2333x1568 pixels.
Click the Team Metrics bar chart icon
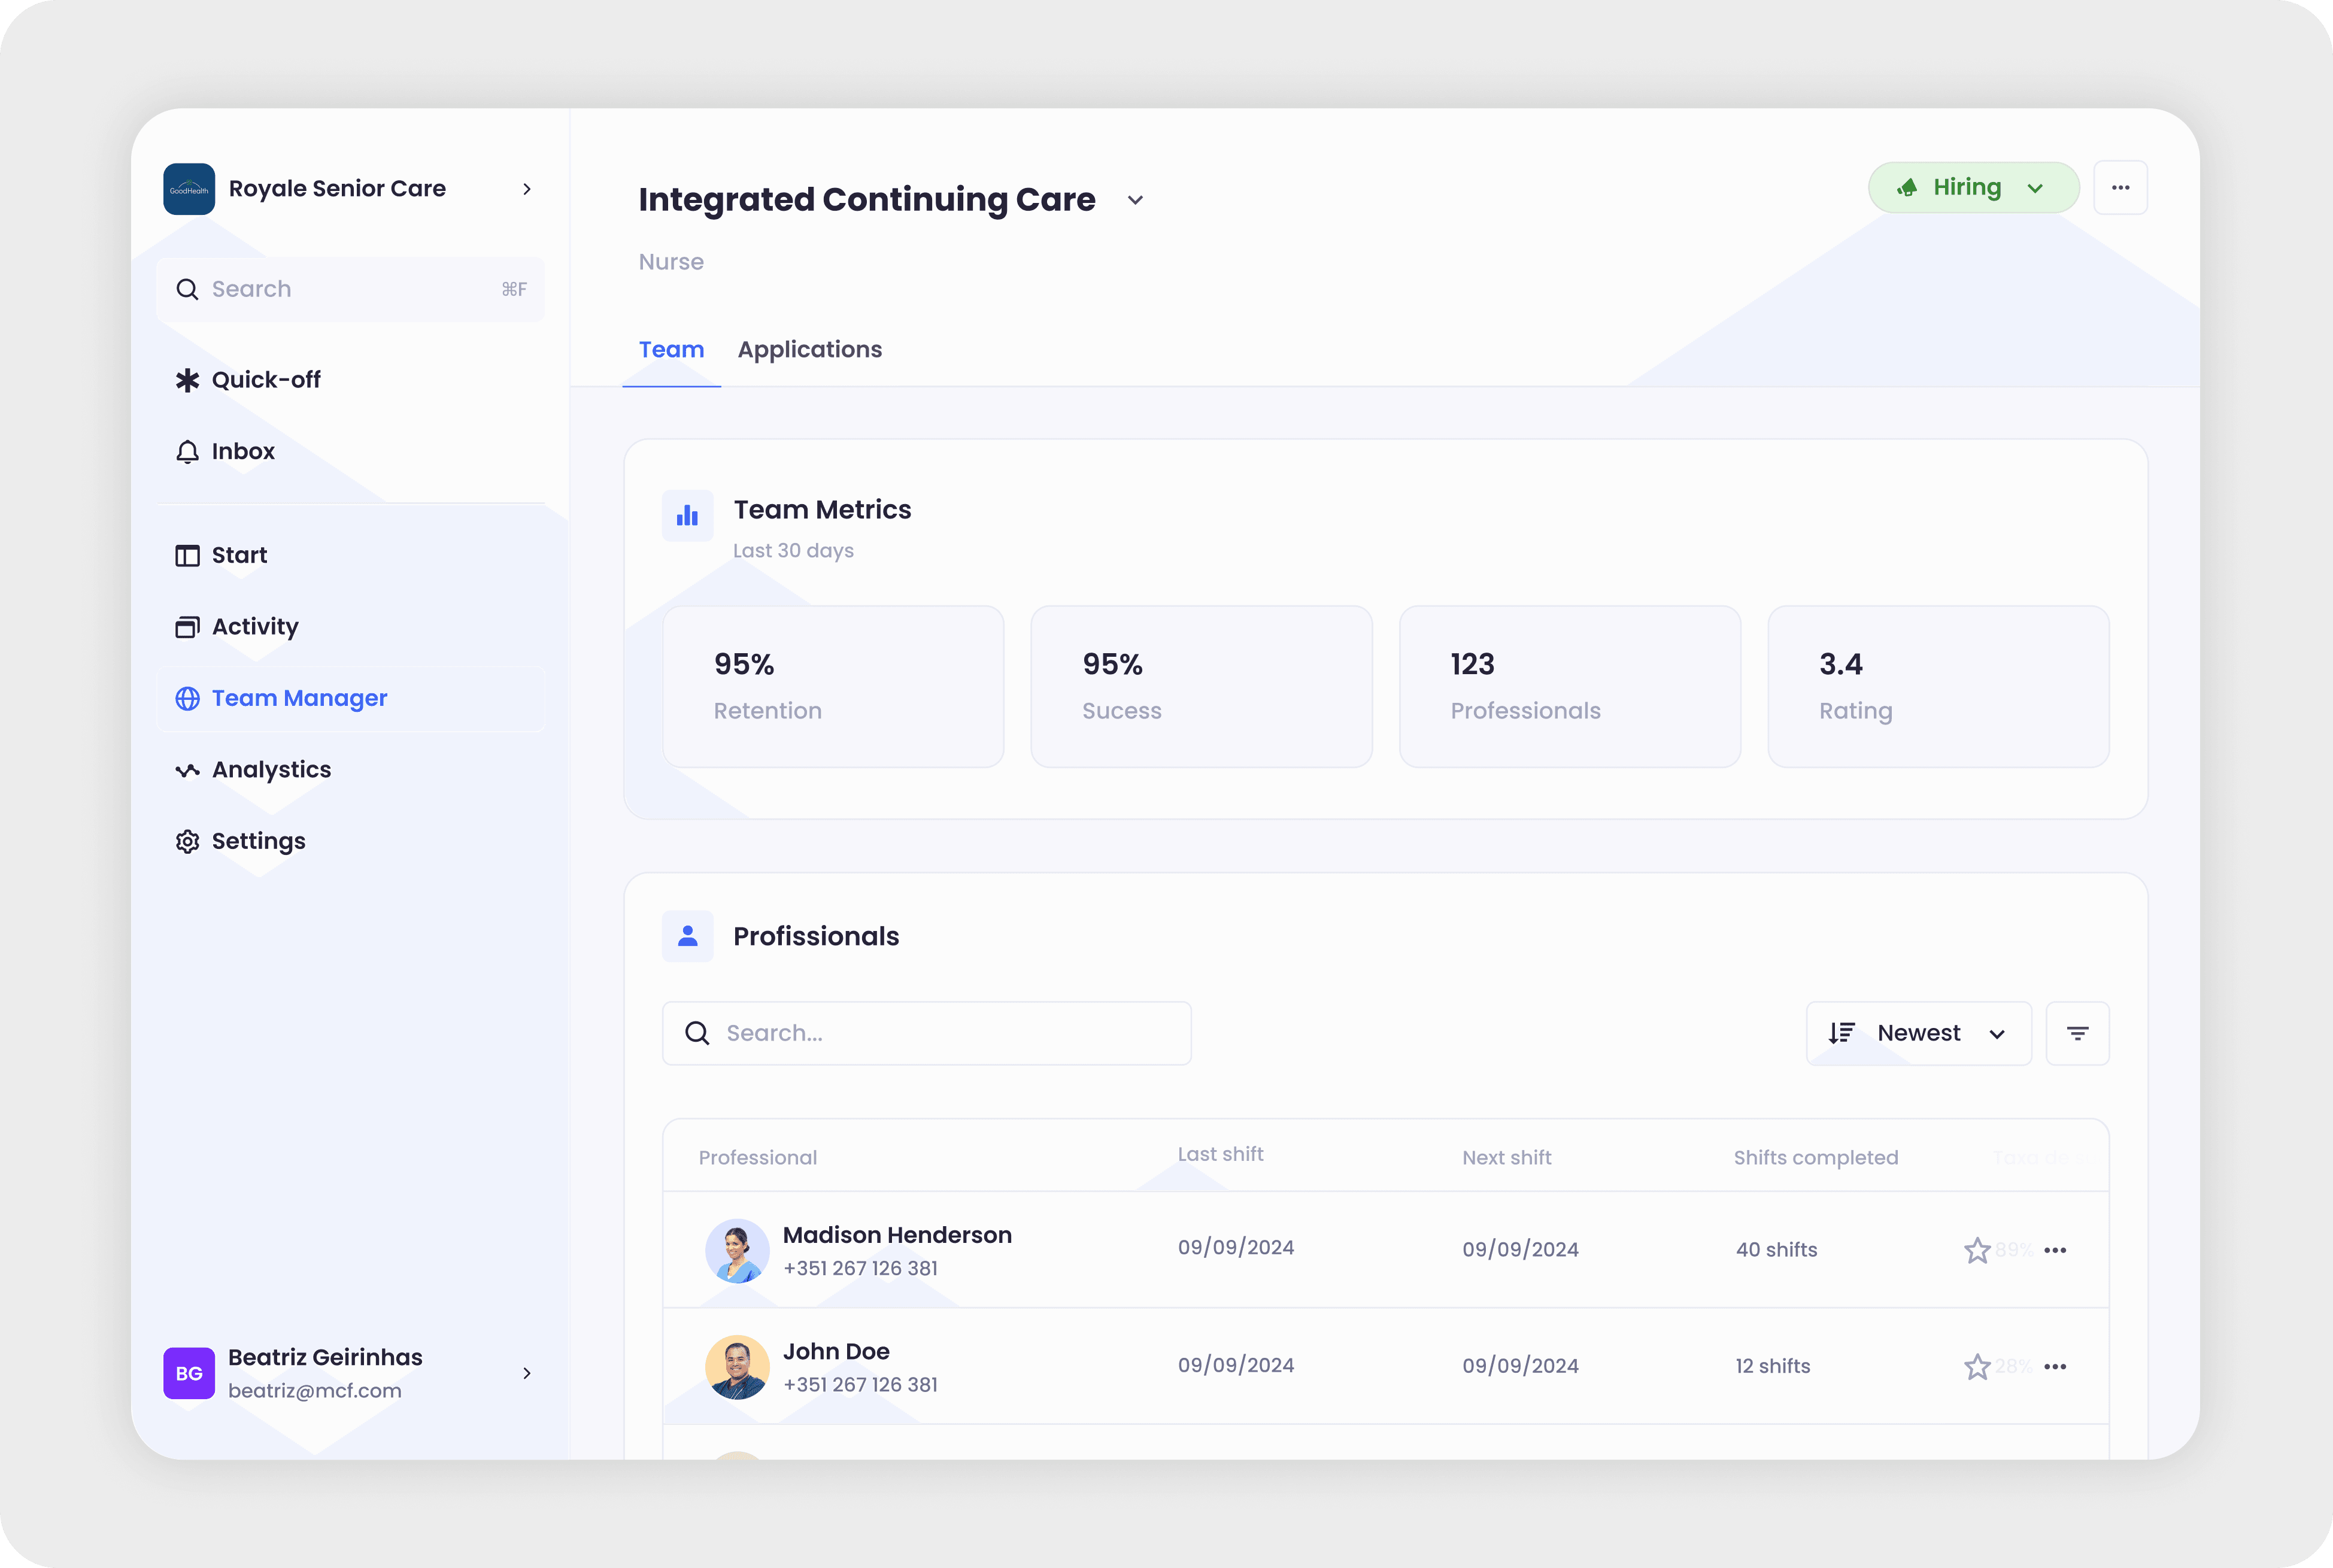(687, 516)
